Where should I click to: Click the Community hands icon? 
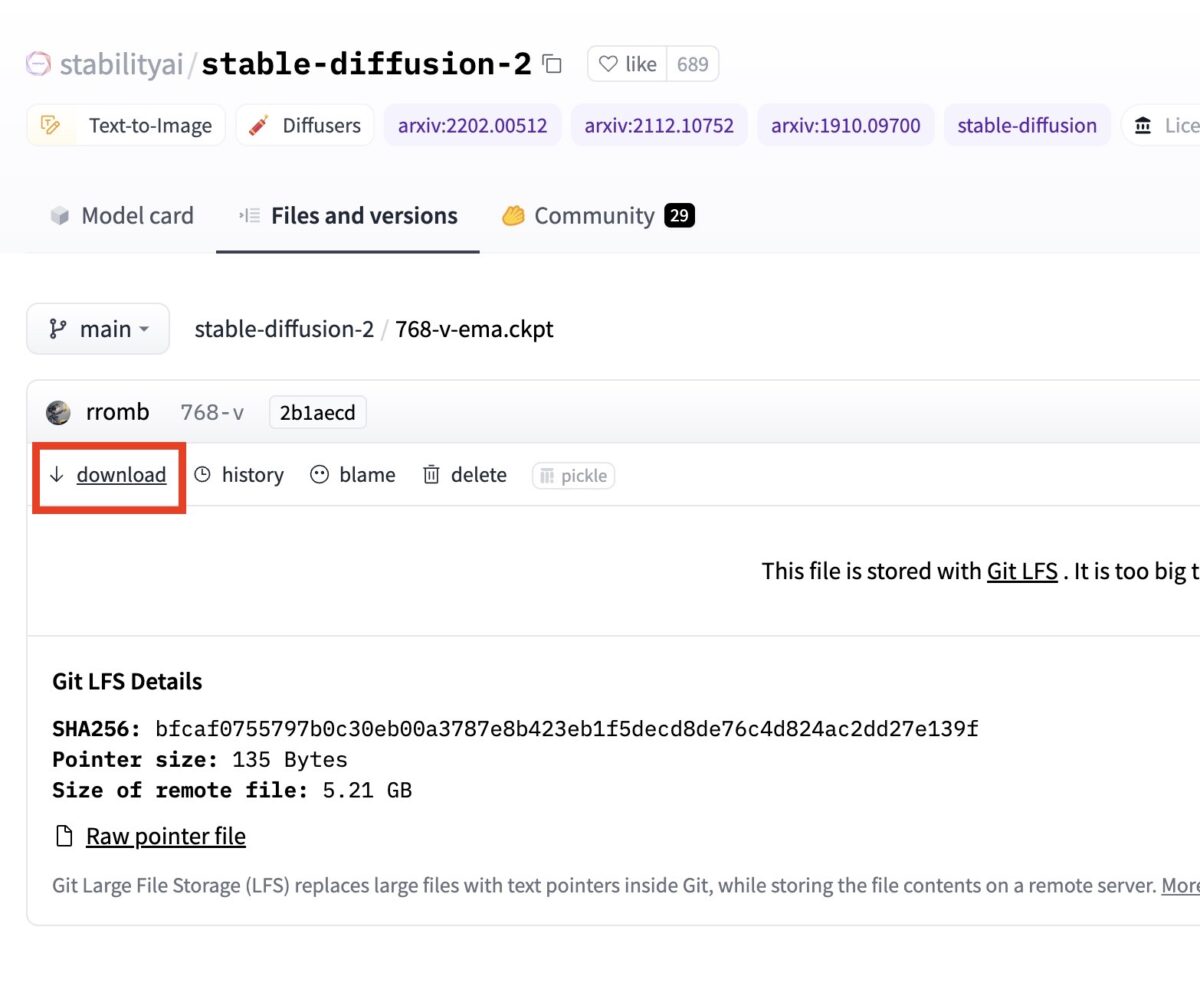tap(514, 216)
